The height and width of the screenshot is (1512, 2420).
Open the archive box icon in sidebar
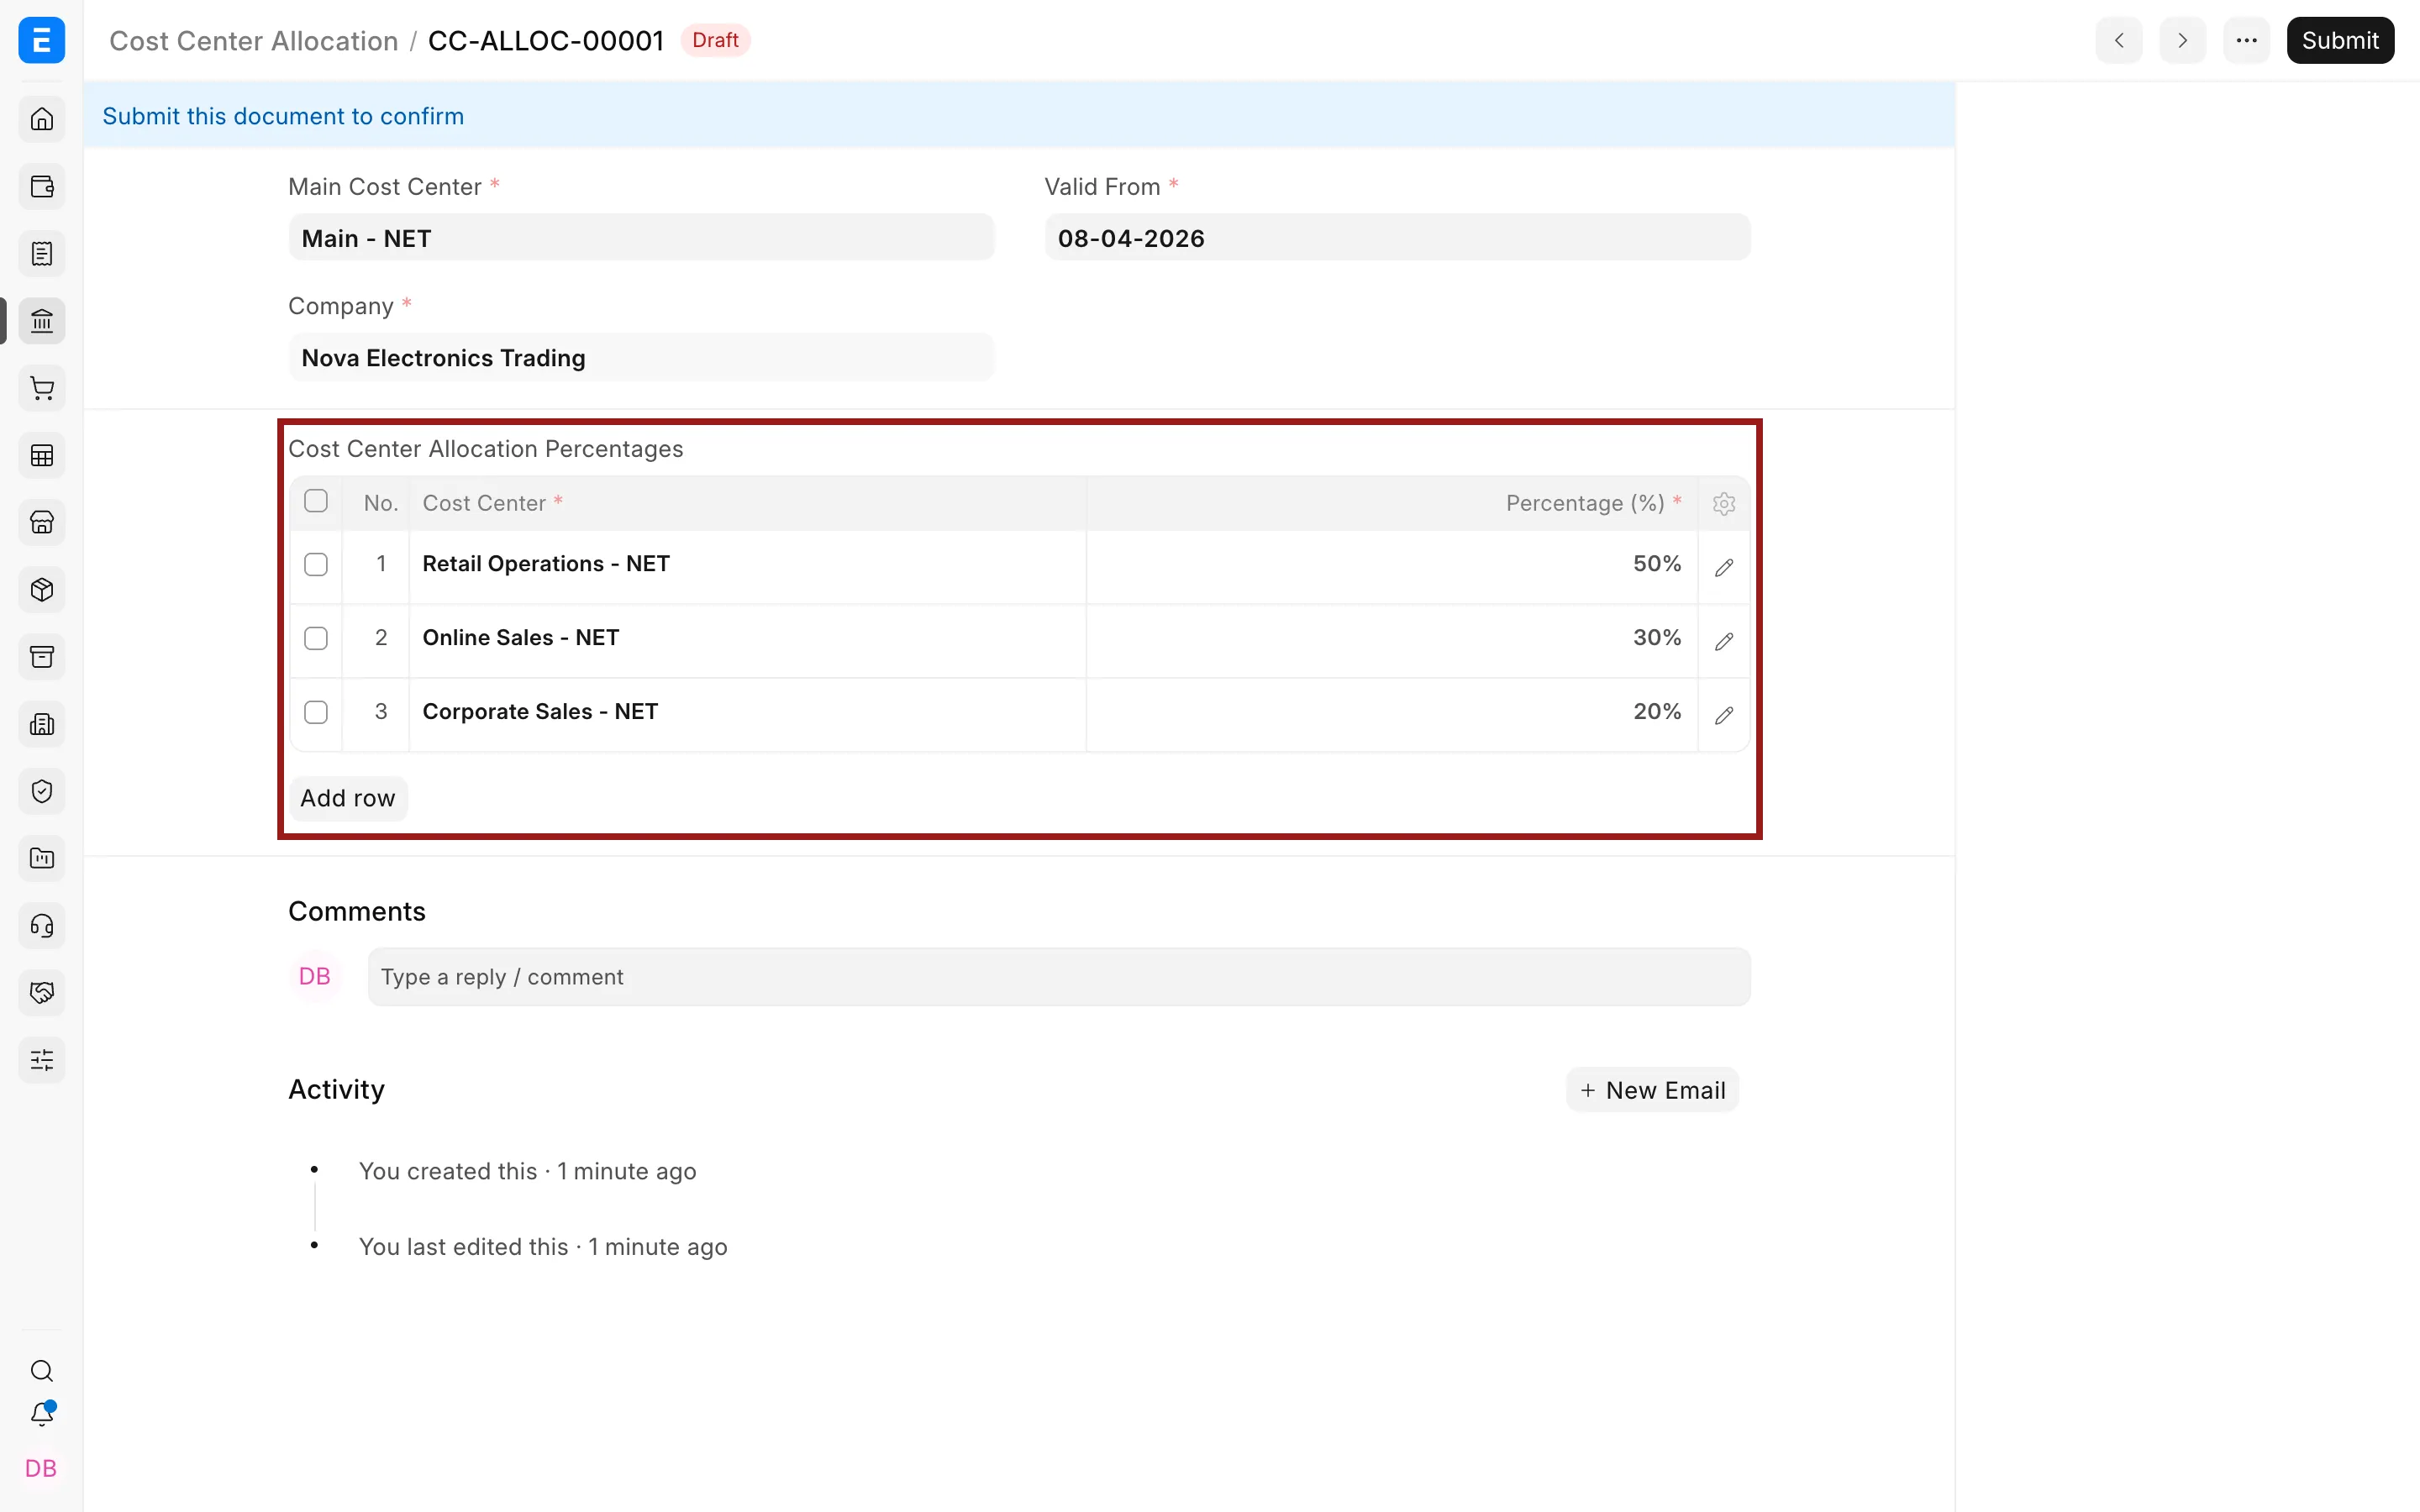(x=42, y=657)
